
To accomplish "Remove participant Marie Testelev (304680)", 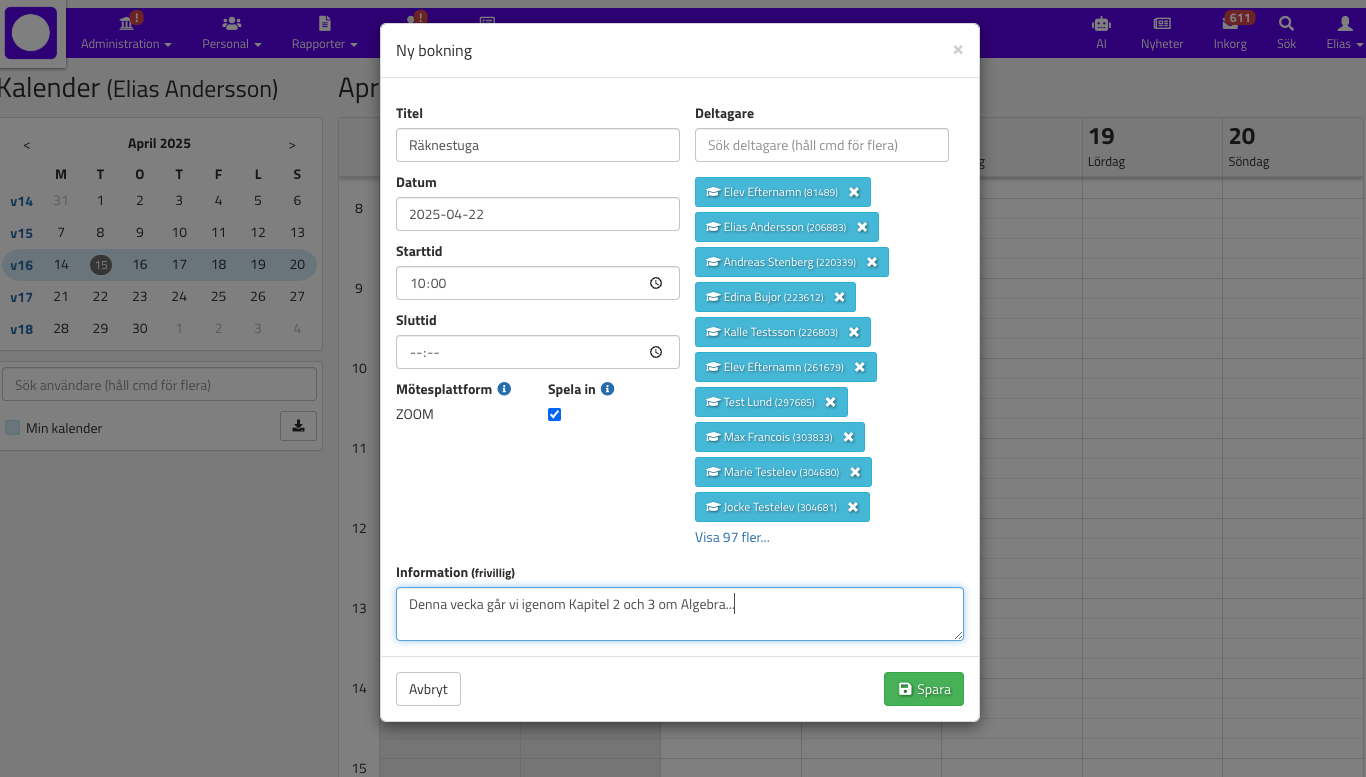I will [855, 472].
